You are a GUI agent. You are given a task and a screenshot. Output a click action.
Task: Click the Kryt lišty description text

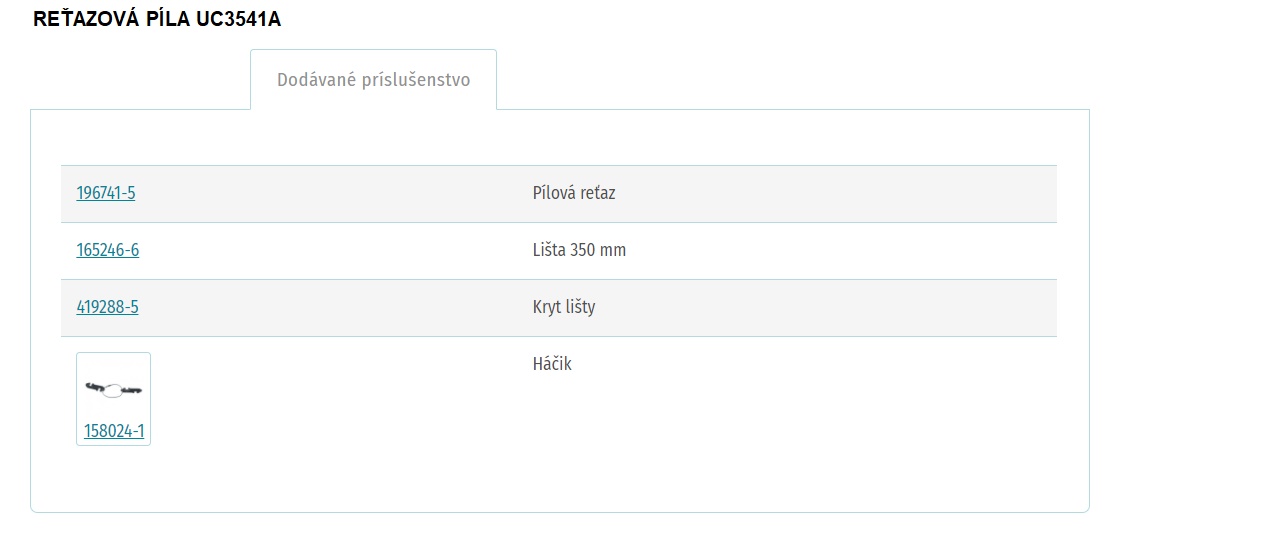coord(564,307)
